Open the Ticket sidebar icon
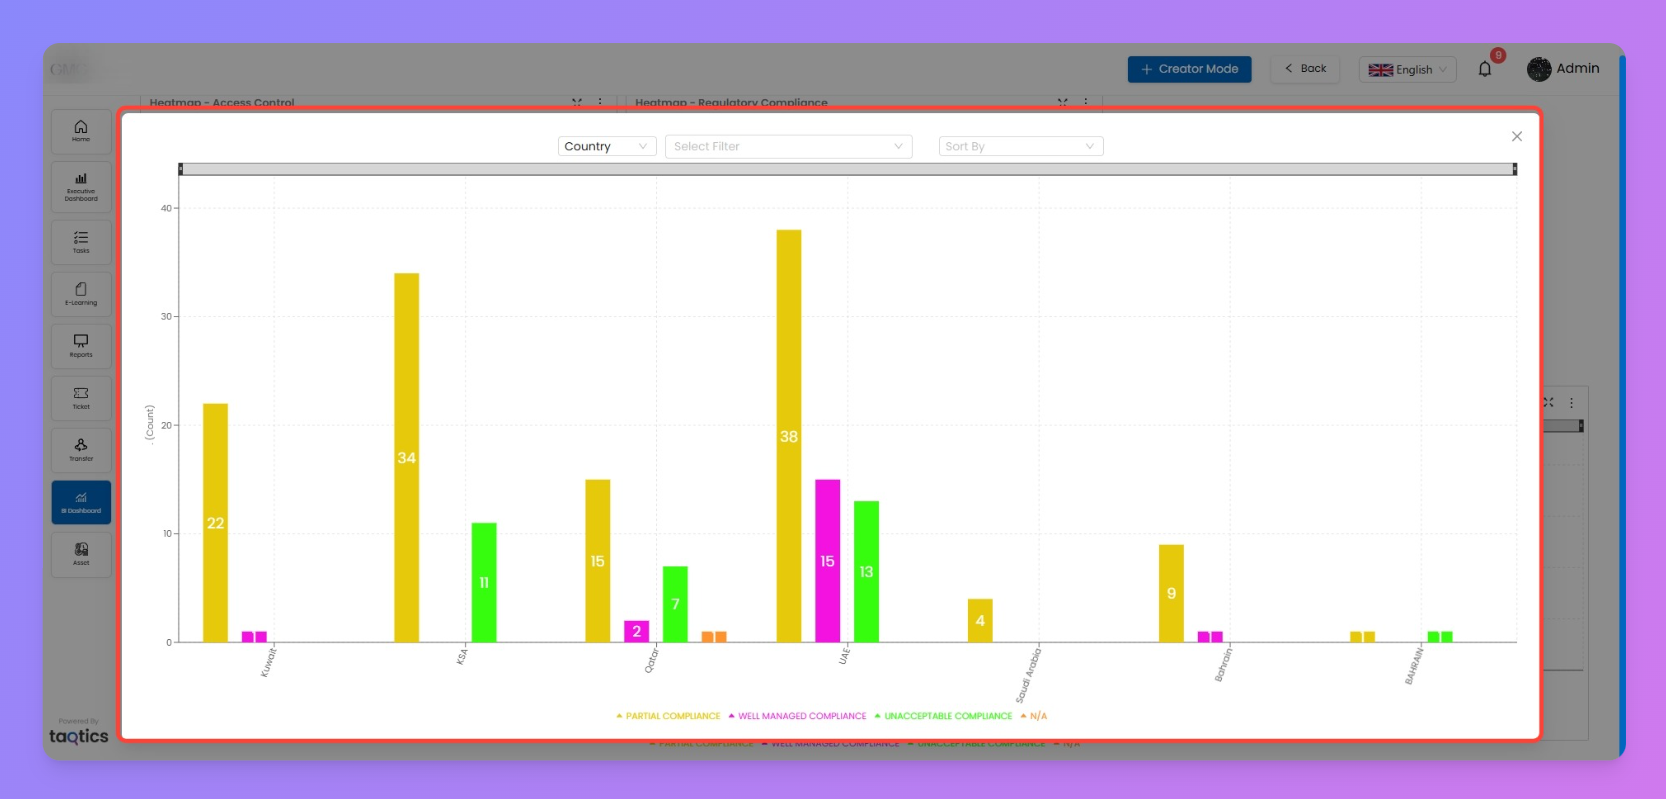The height and width of the screenshot is (799, 1666). tap(81, 398)
